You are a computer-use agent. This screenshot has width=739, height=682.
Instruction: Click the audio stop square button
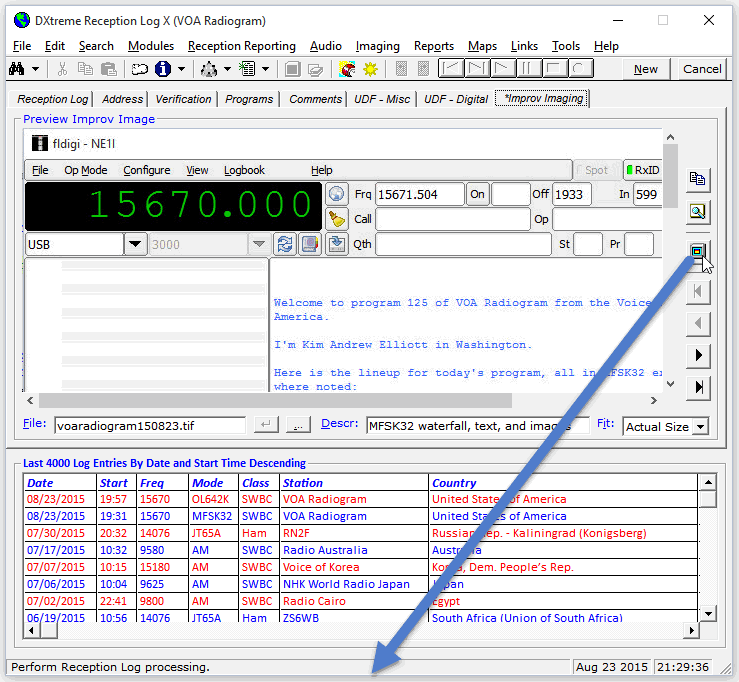(555, 68)
